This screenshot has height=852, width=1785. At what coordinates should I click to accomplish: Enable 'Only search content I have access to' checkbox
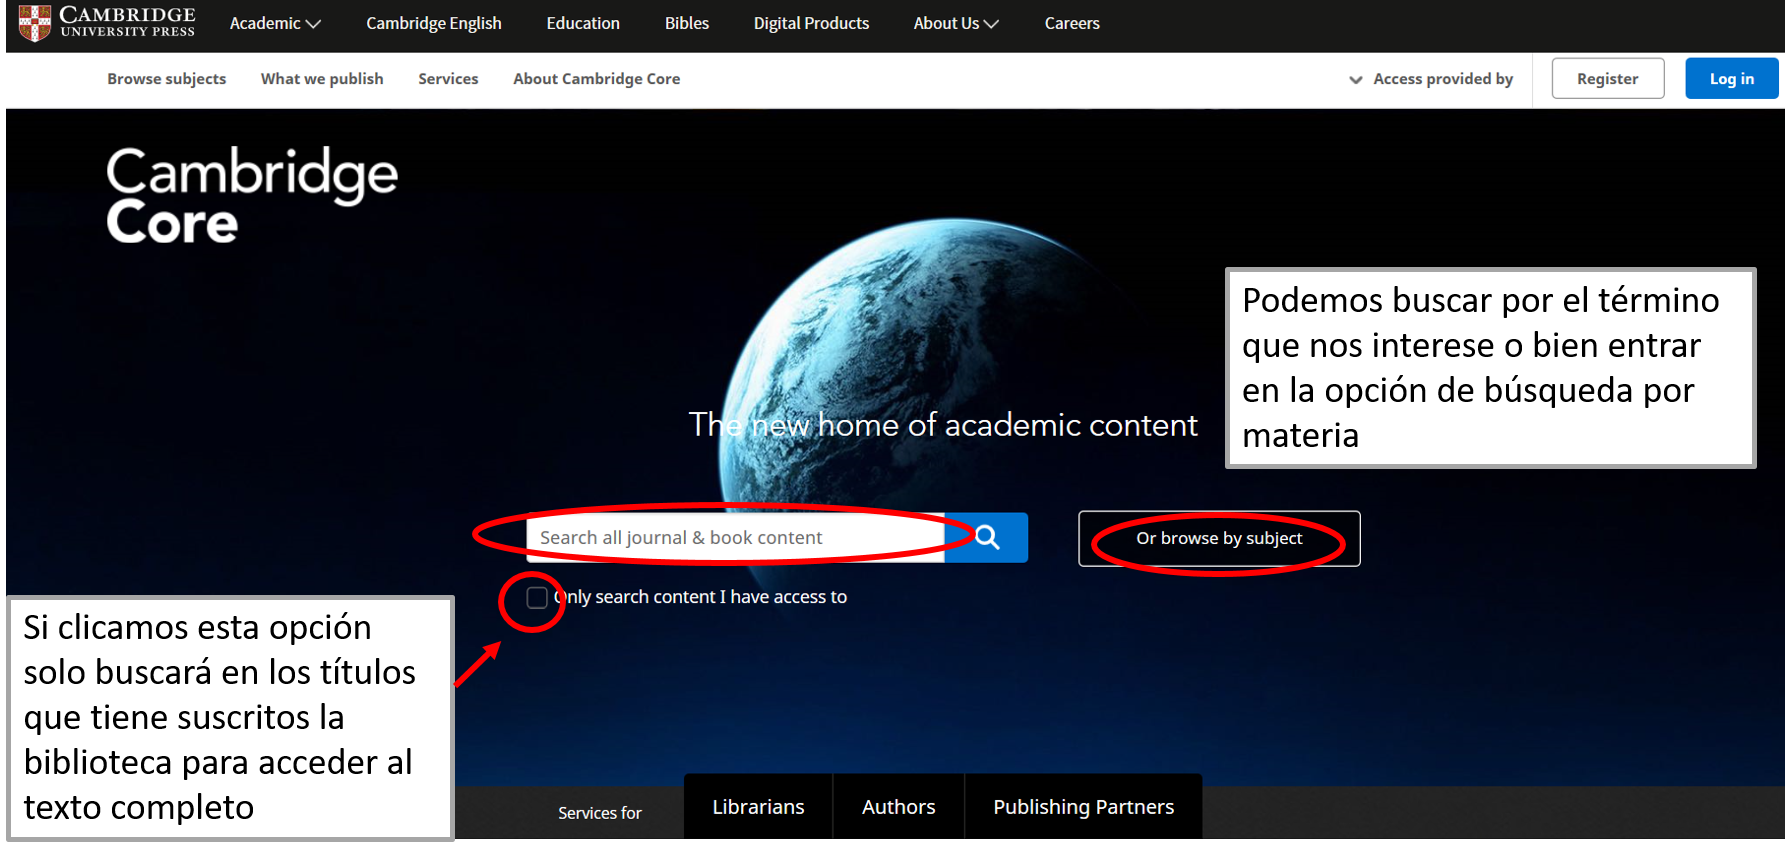[537, 598]
